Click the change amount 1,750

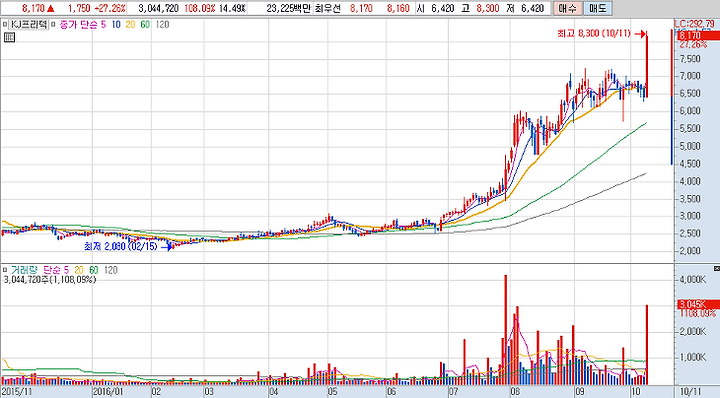click(x=79, y=8)
